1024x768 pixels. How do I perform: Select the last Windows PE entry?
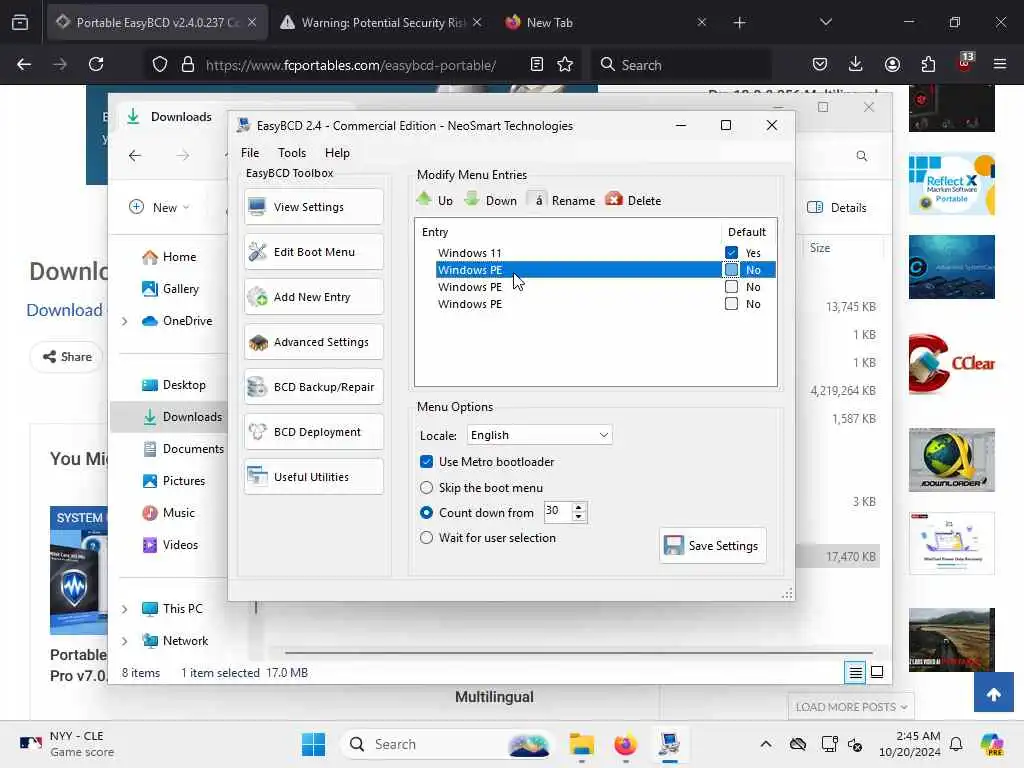470,304
